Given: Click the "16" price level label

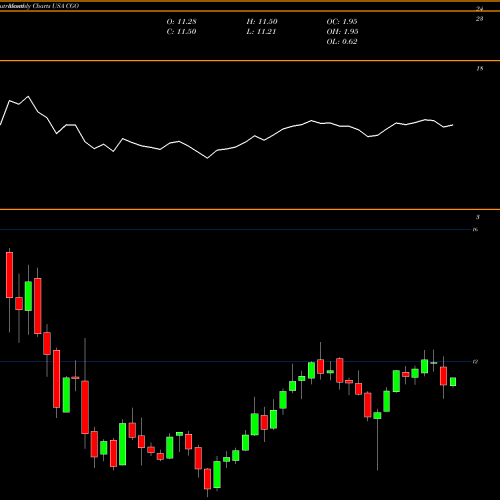Looking at the screenshot, I should [475, 229].
